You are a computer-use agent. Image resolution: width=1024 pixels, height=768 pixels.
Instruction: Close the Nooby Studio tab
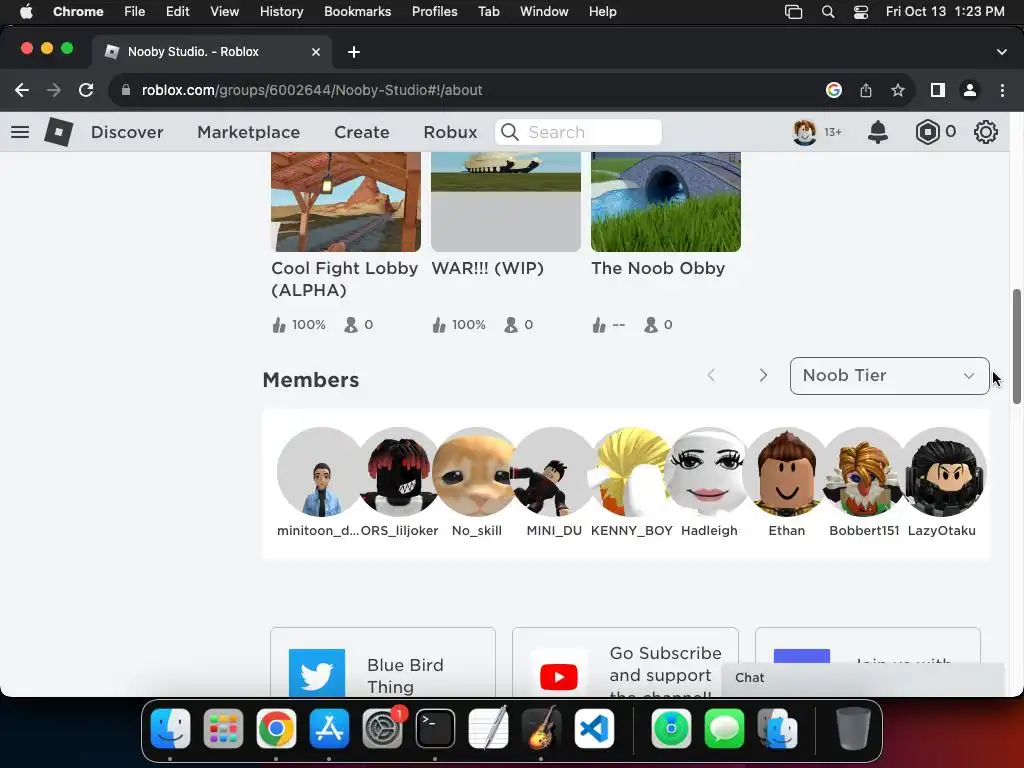point(316,52)
